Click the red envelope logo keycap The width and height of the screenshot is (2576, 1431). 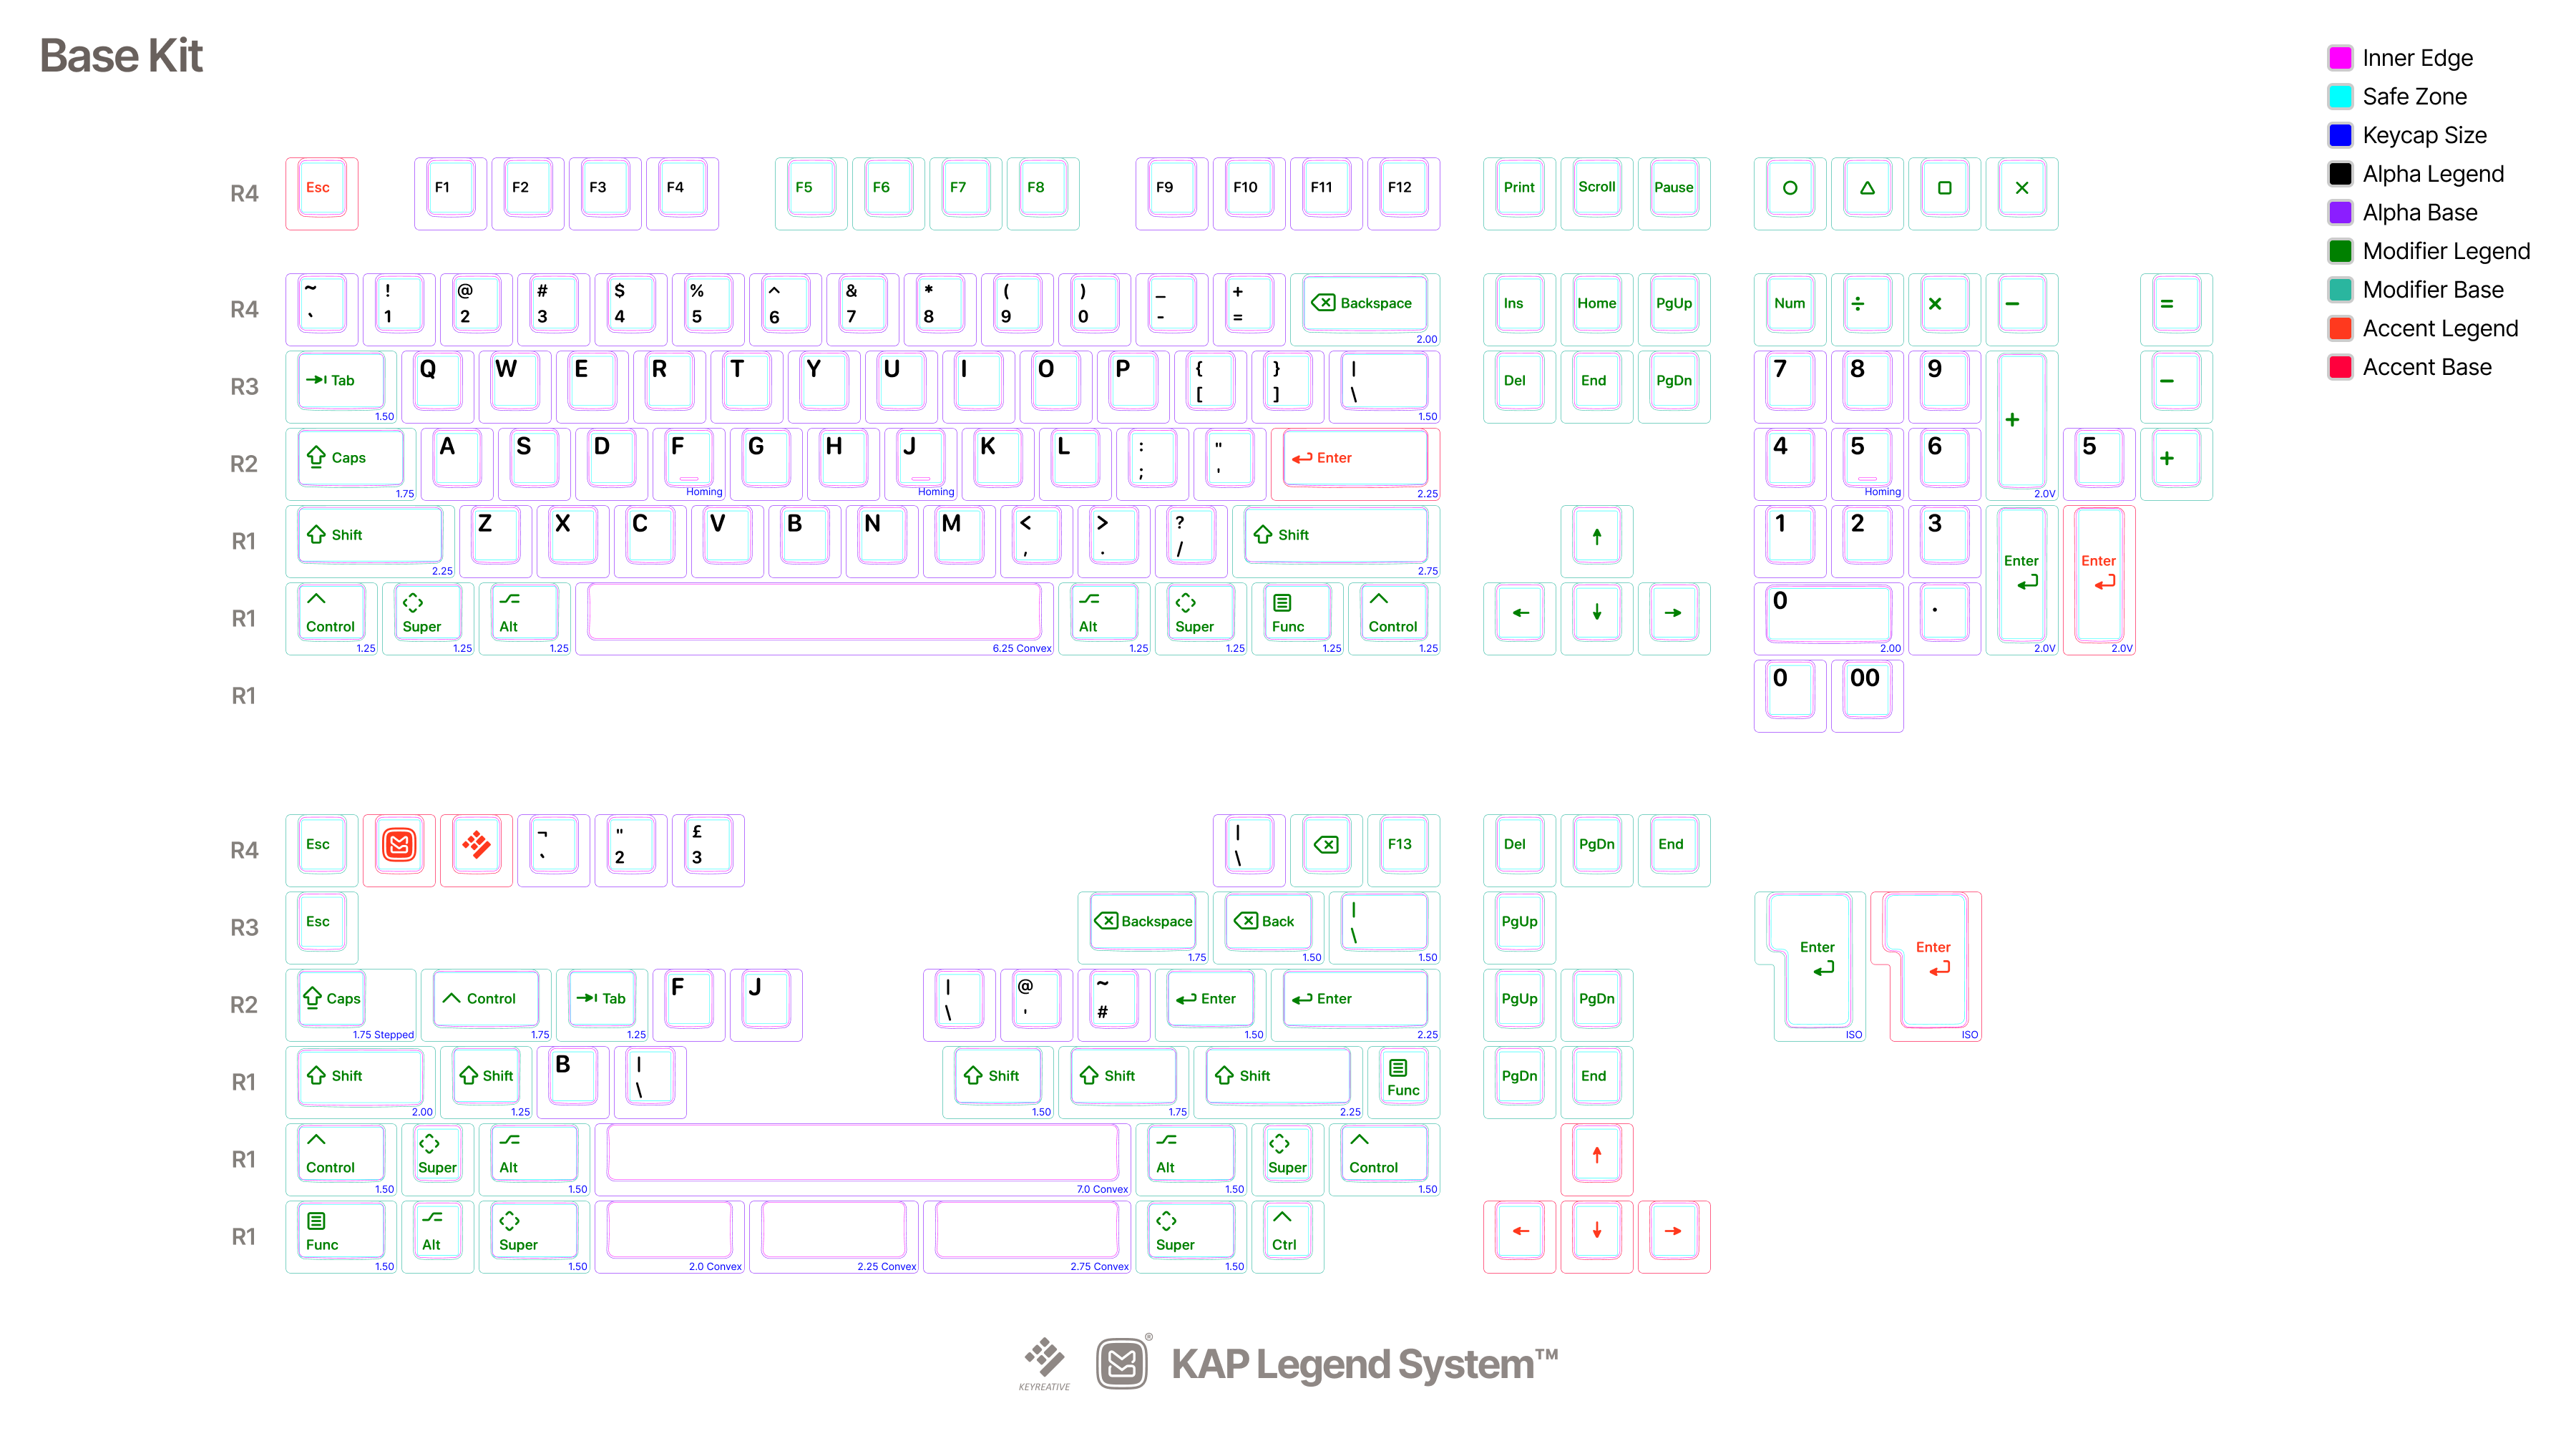tap(399, 850)
